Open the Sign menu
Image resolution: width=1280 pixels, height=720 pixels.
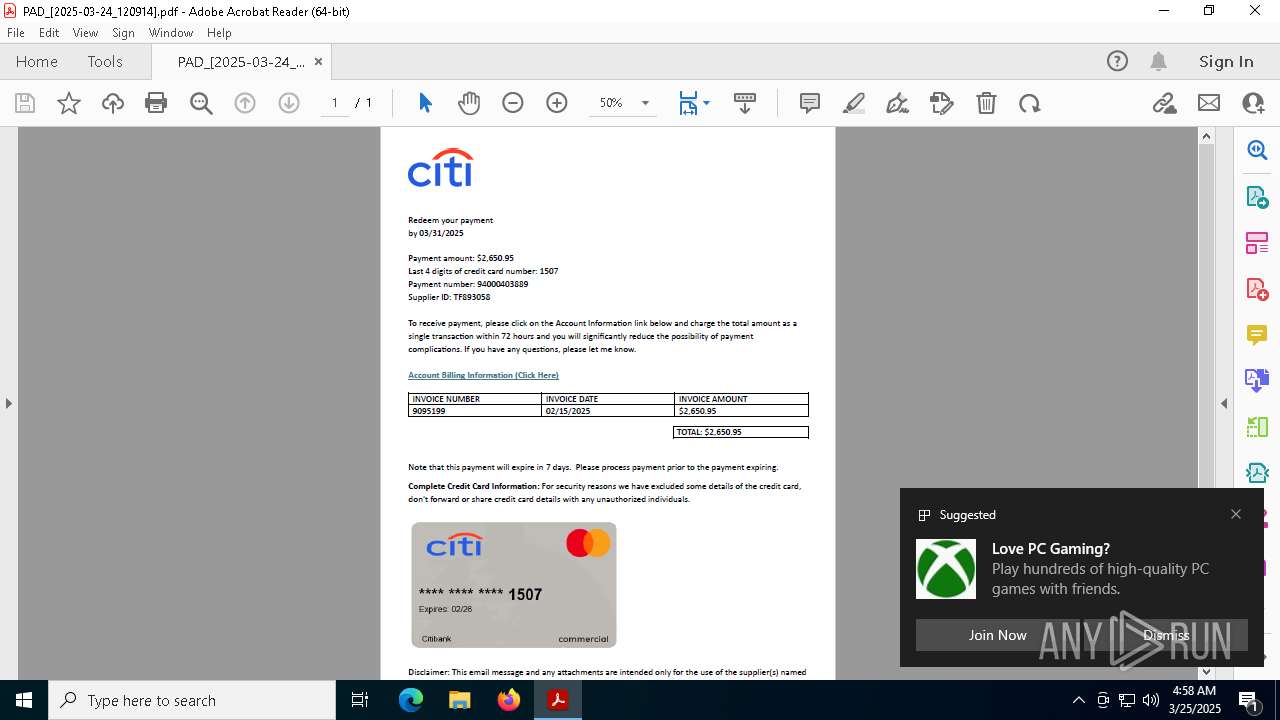(123, 32)
